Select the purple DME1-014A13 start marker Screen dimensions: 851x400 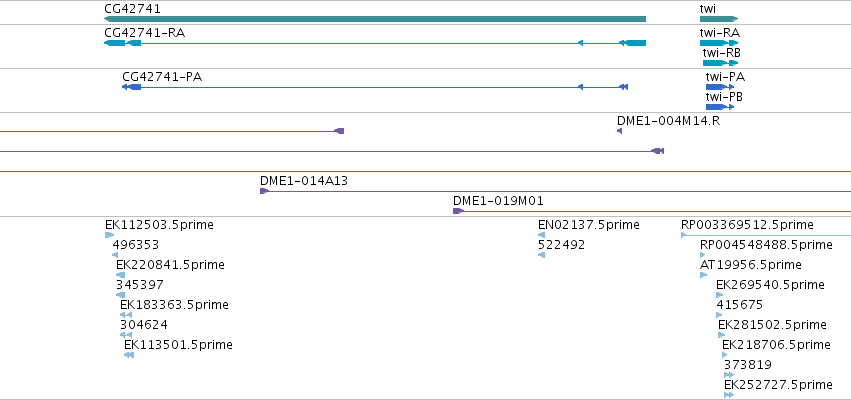264,191
